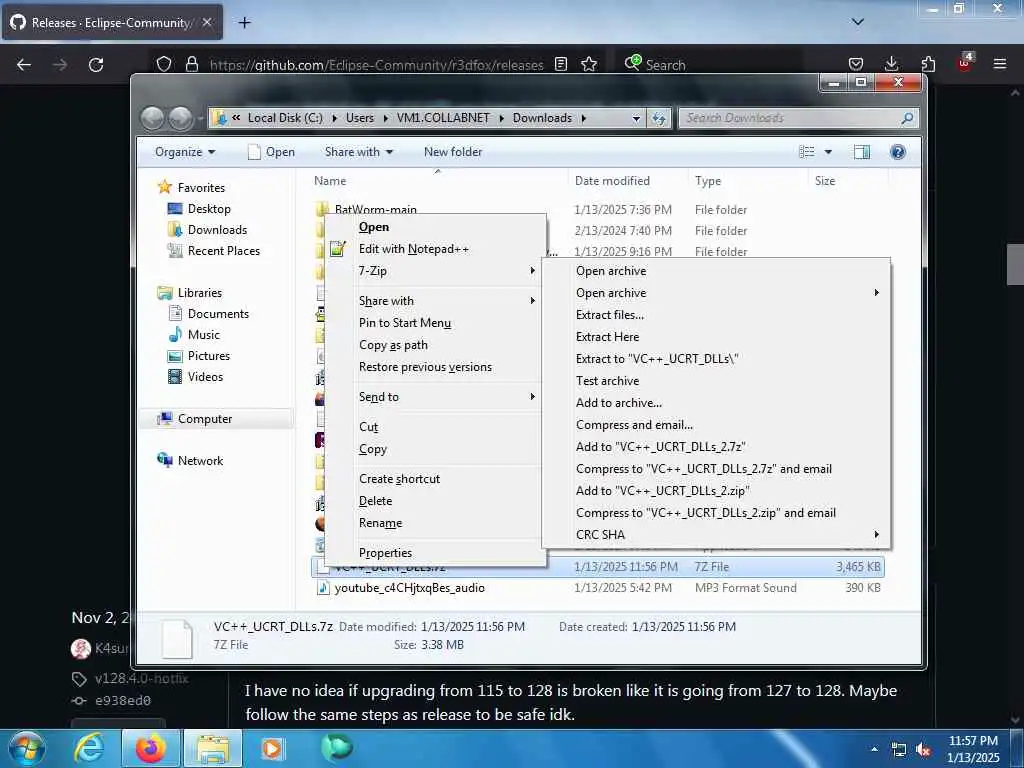Sort by Date modified column header

(612, 181)
